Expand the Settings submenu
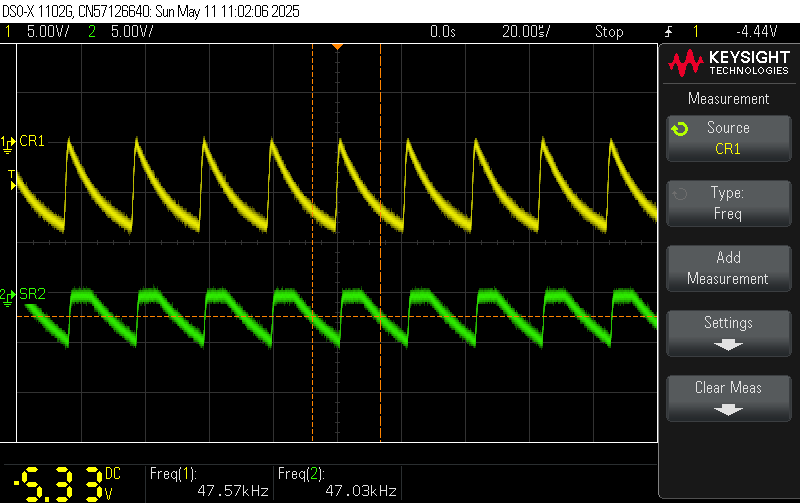This screenshot has height=503, width=800. (x=727, y=333)
